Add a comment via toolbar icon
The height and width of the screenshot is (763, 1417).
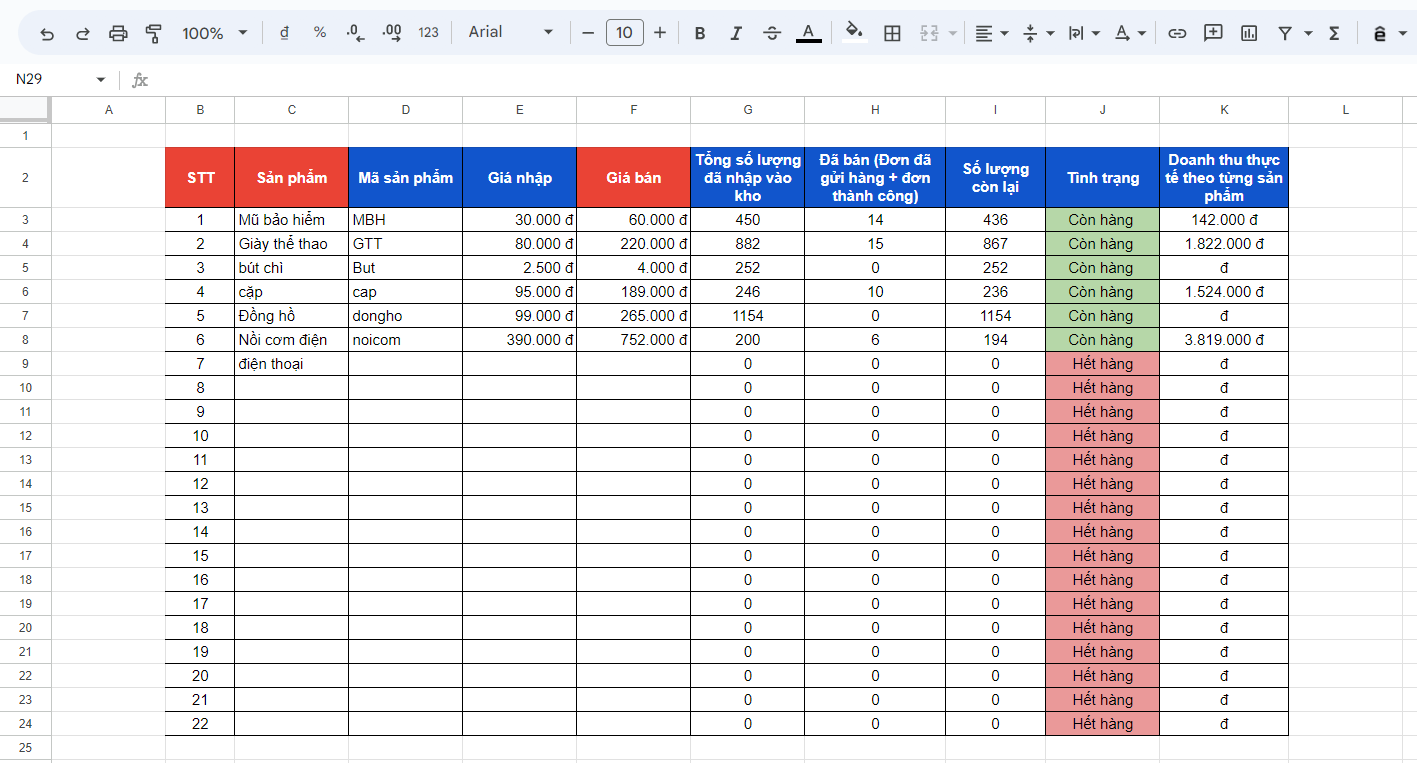tap(1213, 33)
